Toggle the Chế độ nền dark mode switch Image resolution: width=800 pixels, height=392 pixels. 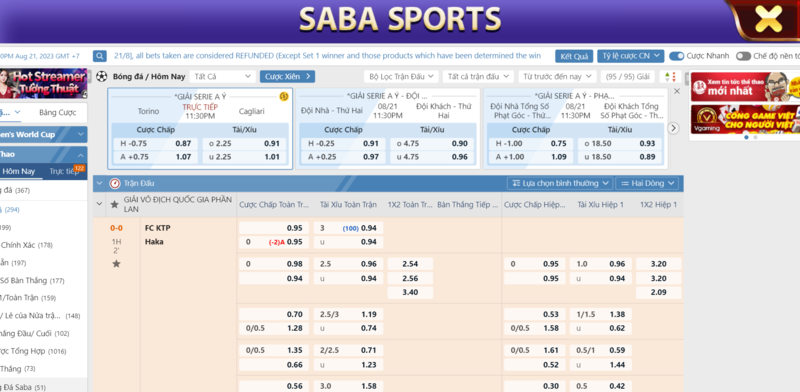pos(743,56)
